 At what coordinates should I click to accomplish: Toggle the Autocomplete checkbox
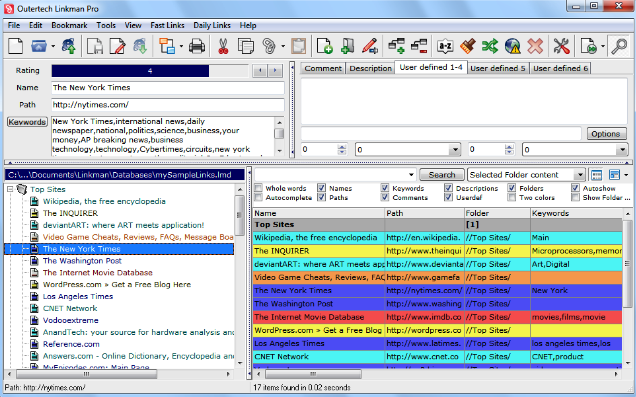coord(258,197)
